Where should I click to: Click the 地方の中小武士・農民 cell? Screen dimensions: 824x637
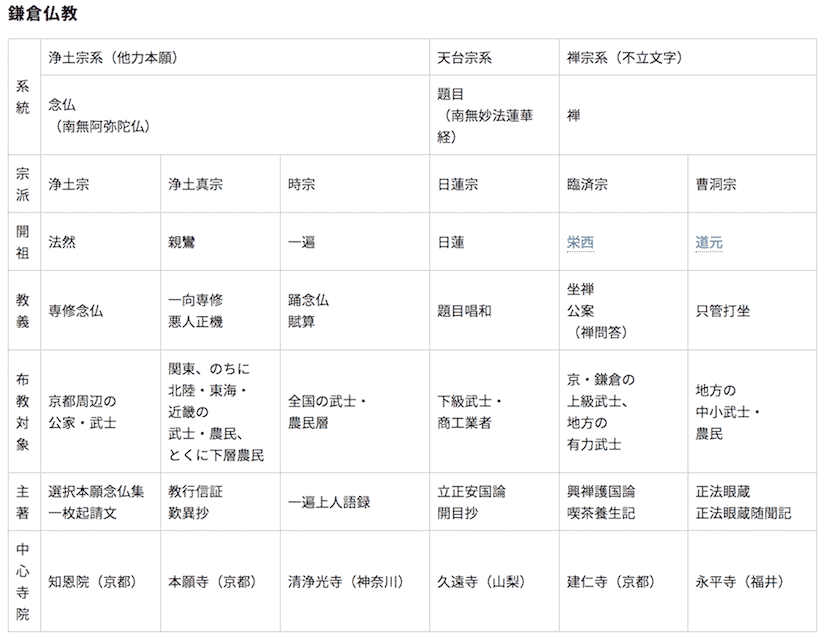752,412
